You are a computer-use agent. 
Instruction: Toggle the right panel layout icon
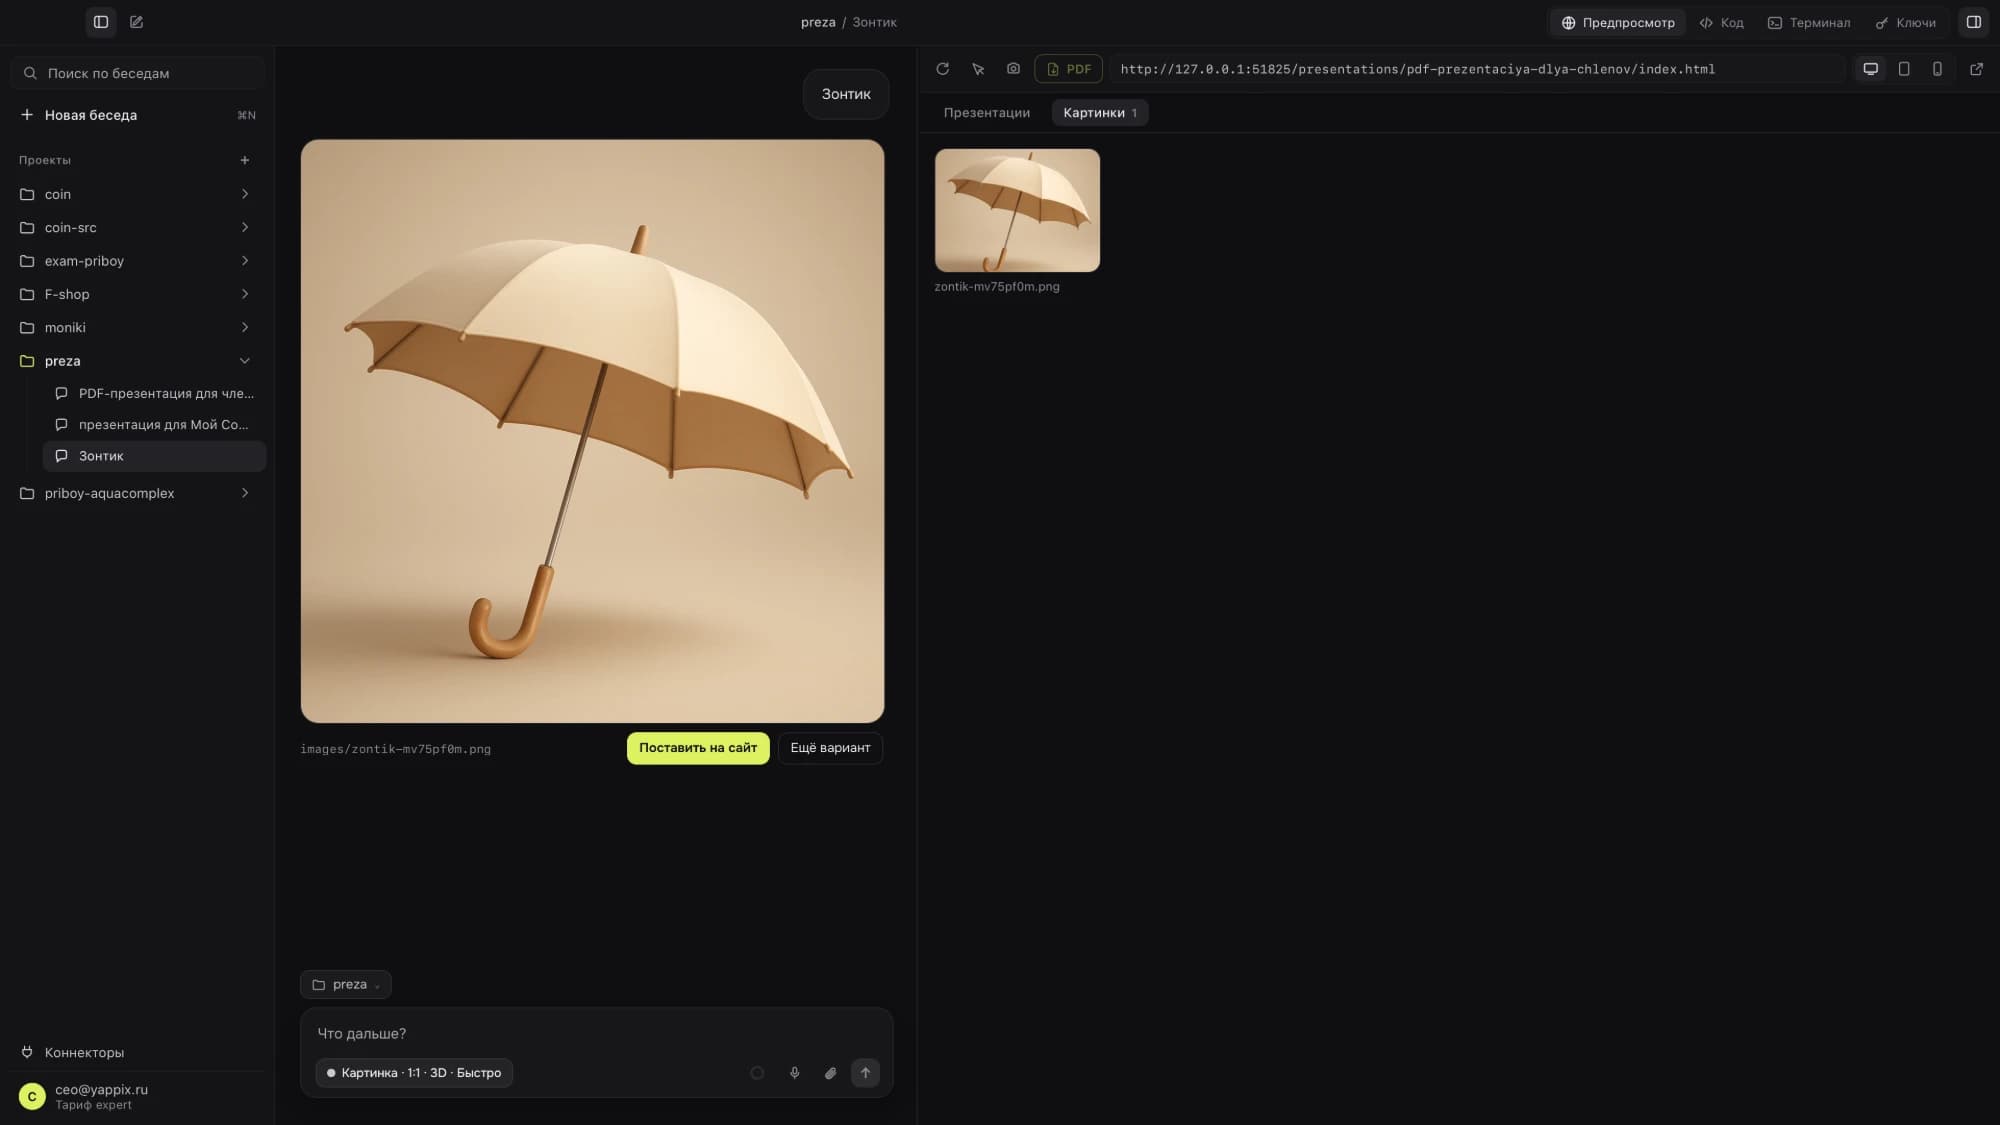pos(1974,22)
